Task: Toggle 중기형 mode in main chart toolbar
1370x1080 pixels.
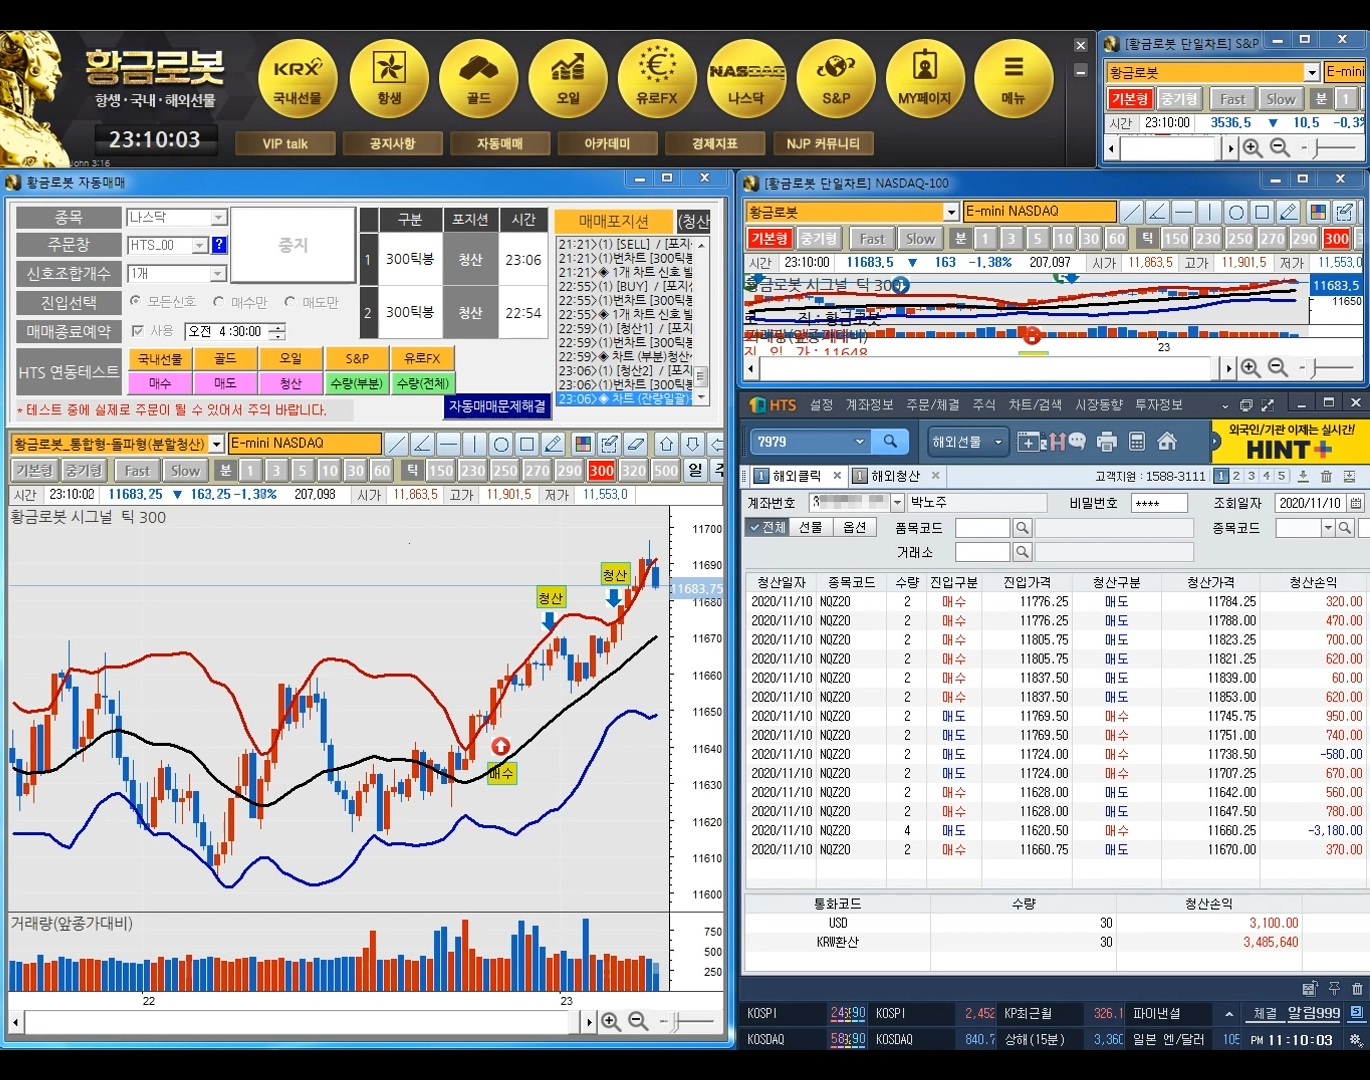Action: (84, 470)
